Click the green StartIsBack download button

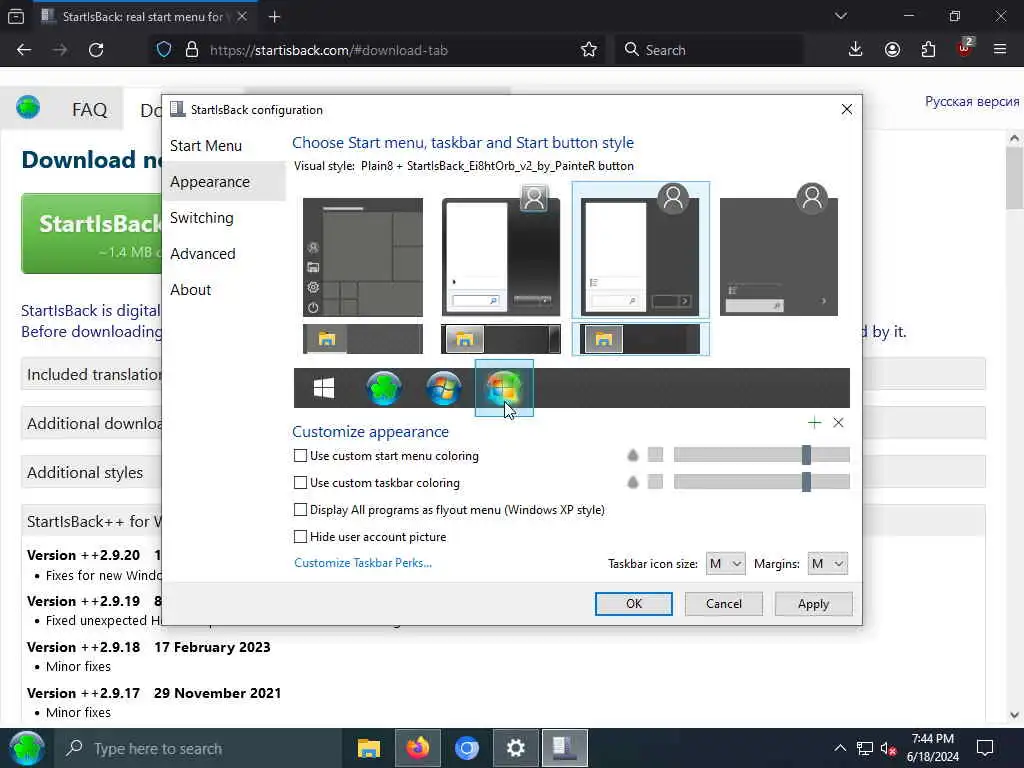pos(91,233)
